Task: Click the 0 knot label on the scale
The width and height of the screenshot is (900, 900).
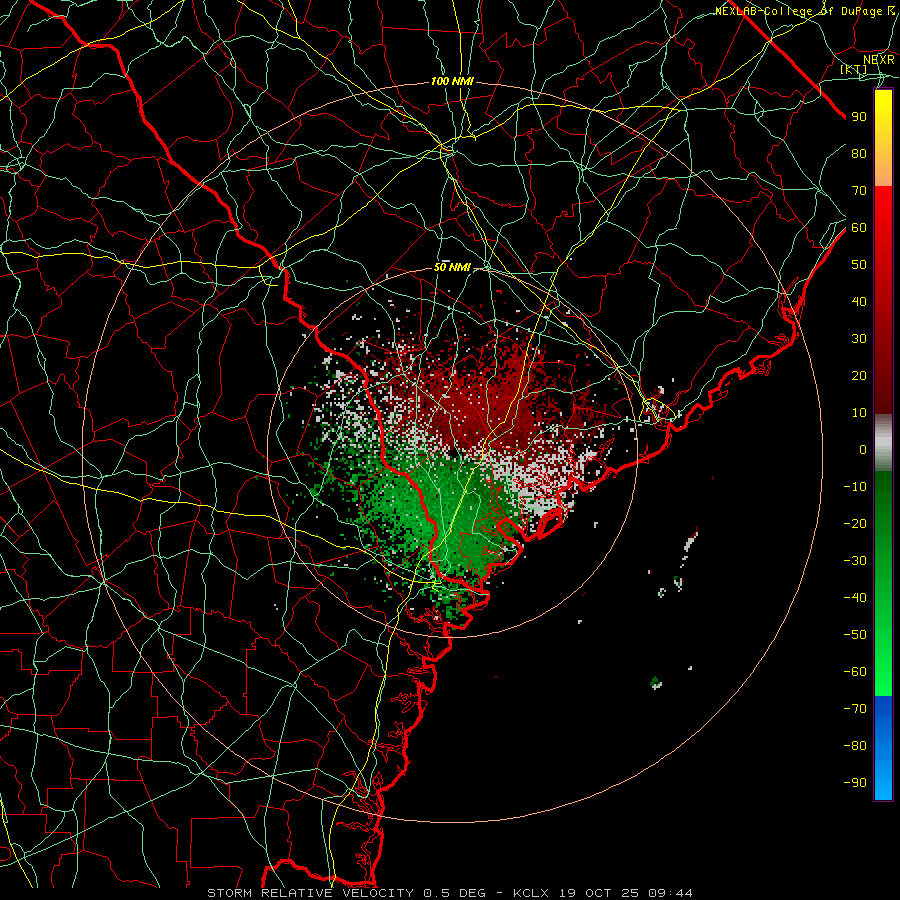Action: [863, 449]
